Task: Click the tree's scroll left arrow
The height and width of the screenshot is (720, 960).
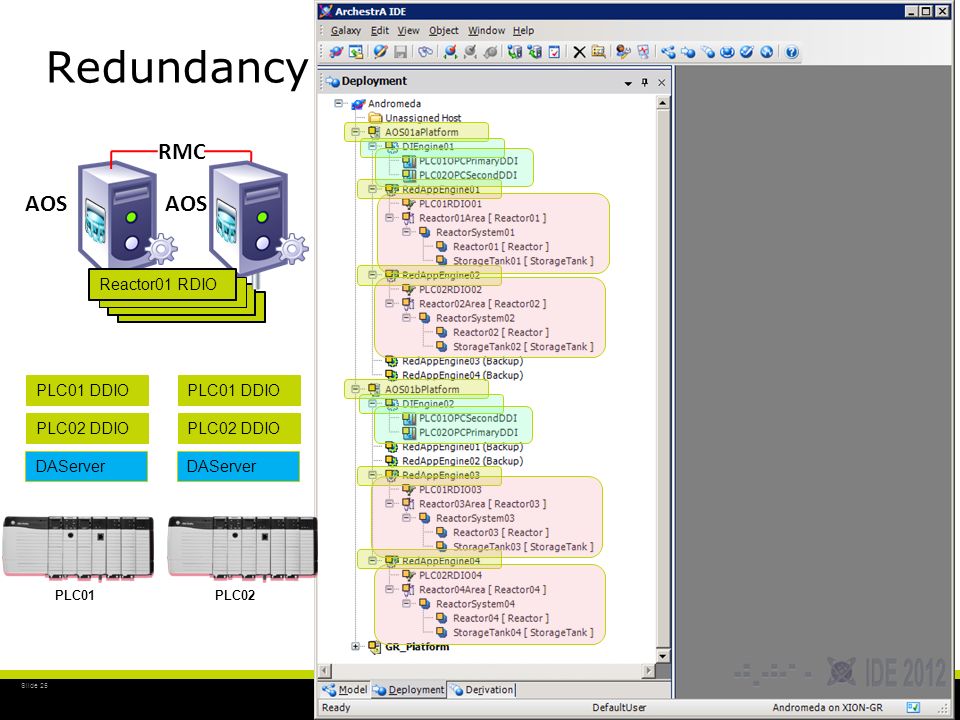Action: (x=325, y=670)
